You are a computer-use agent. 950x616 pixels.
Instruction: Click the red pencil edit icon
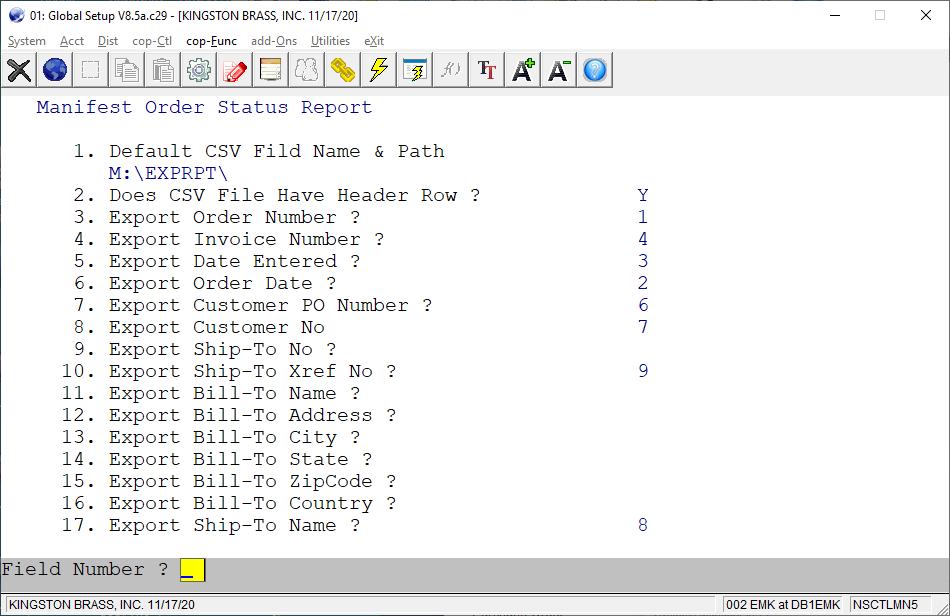[x=235, y=70]
